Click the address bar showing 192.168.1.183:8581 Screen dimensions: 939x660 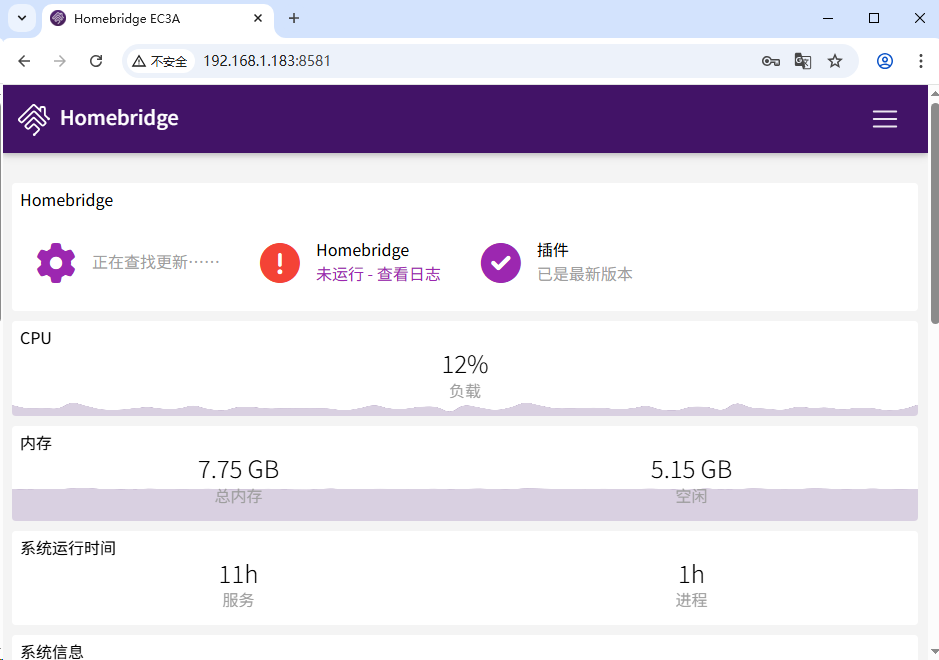[450, 61]
